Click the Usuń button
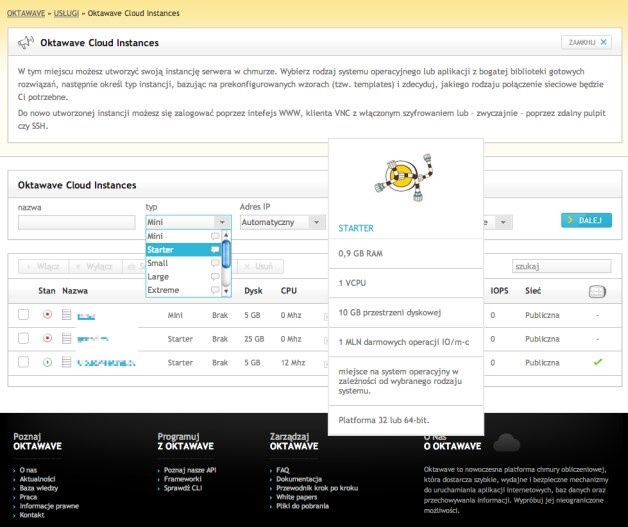The width and height of the screenshot is (628, 527). coord(259,266)
